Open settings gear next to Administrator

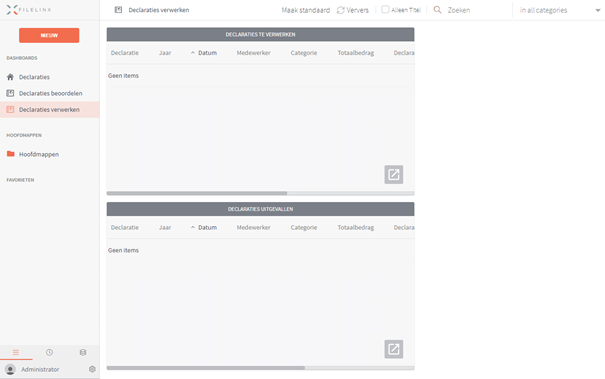coord(92,369)
